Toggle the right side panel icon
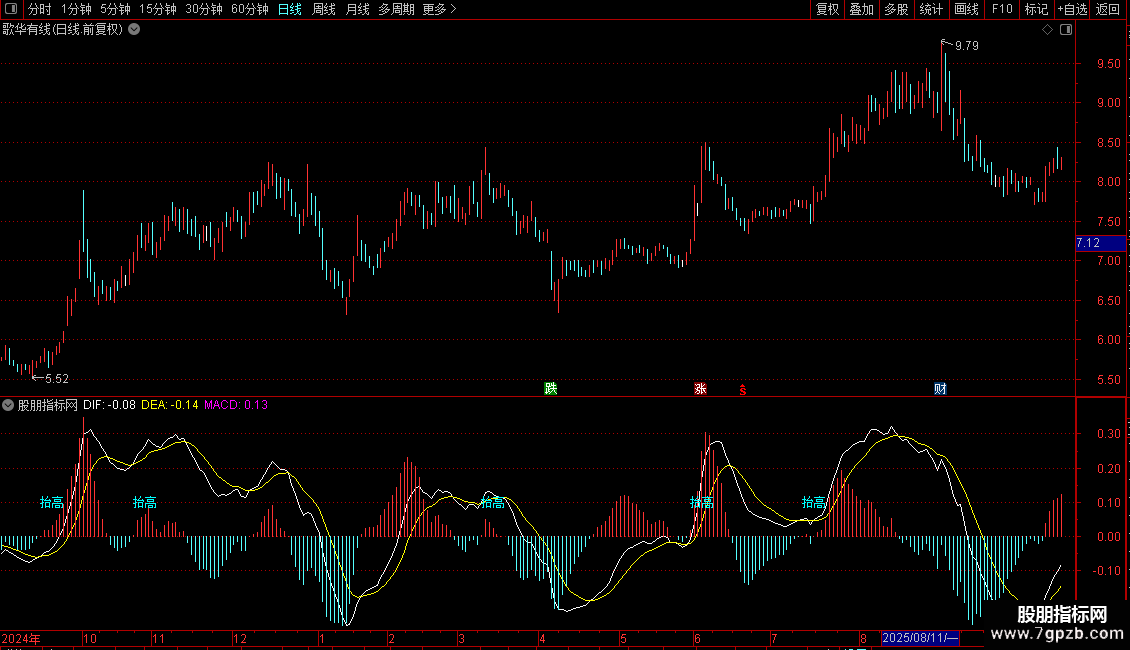 click(1065, 30)
